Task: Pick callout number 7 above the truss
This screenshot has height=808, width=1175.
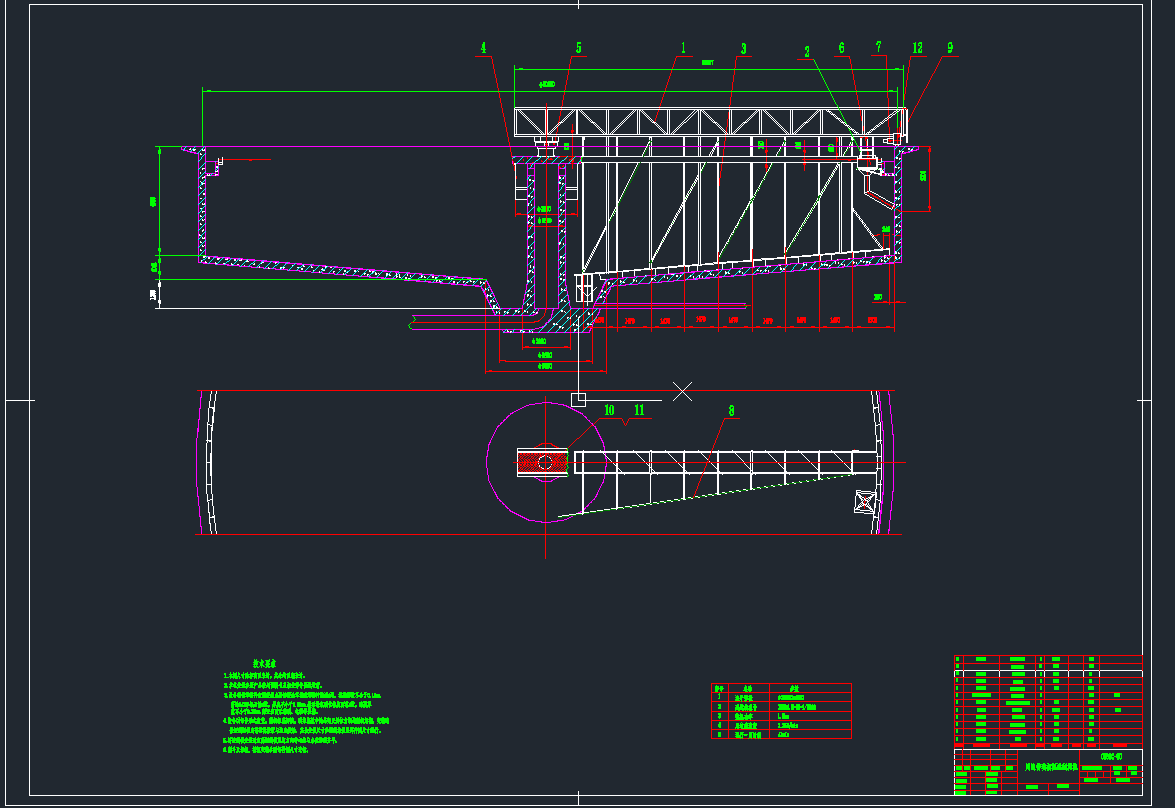Action: tap(879, 48)
